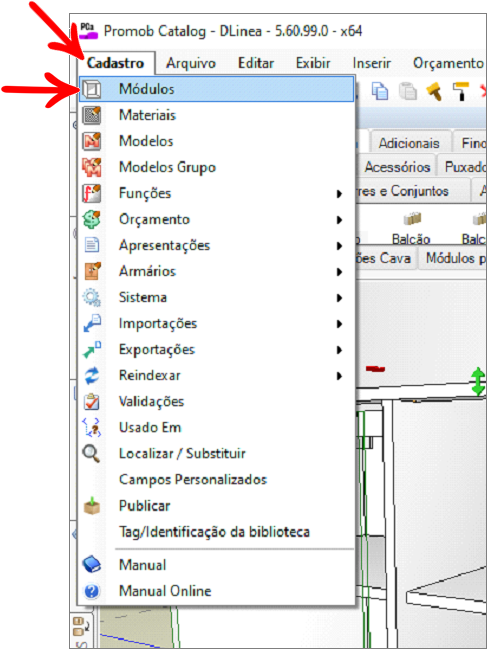This screenshot has width=487, height=649.
Task: Open the Arquivo menu
Action: click(191, 63)
